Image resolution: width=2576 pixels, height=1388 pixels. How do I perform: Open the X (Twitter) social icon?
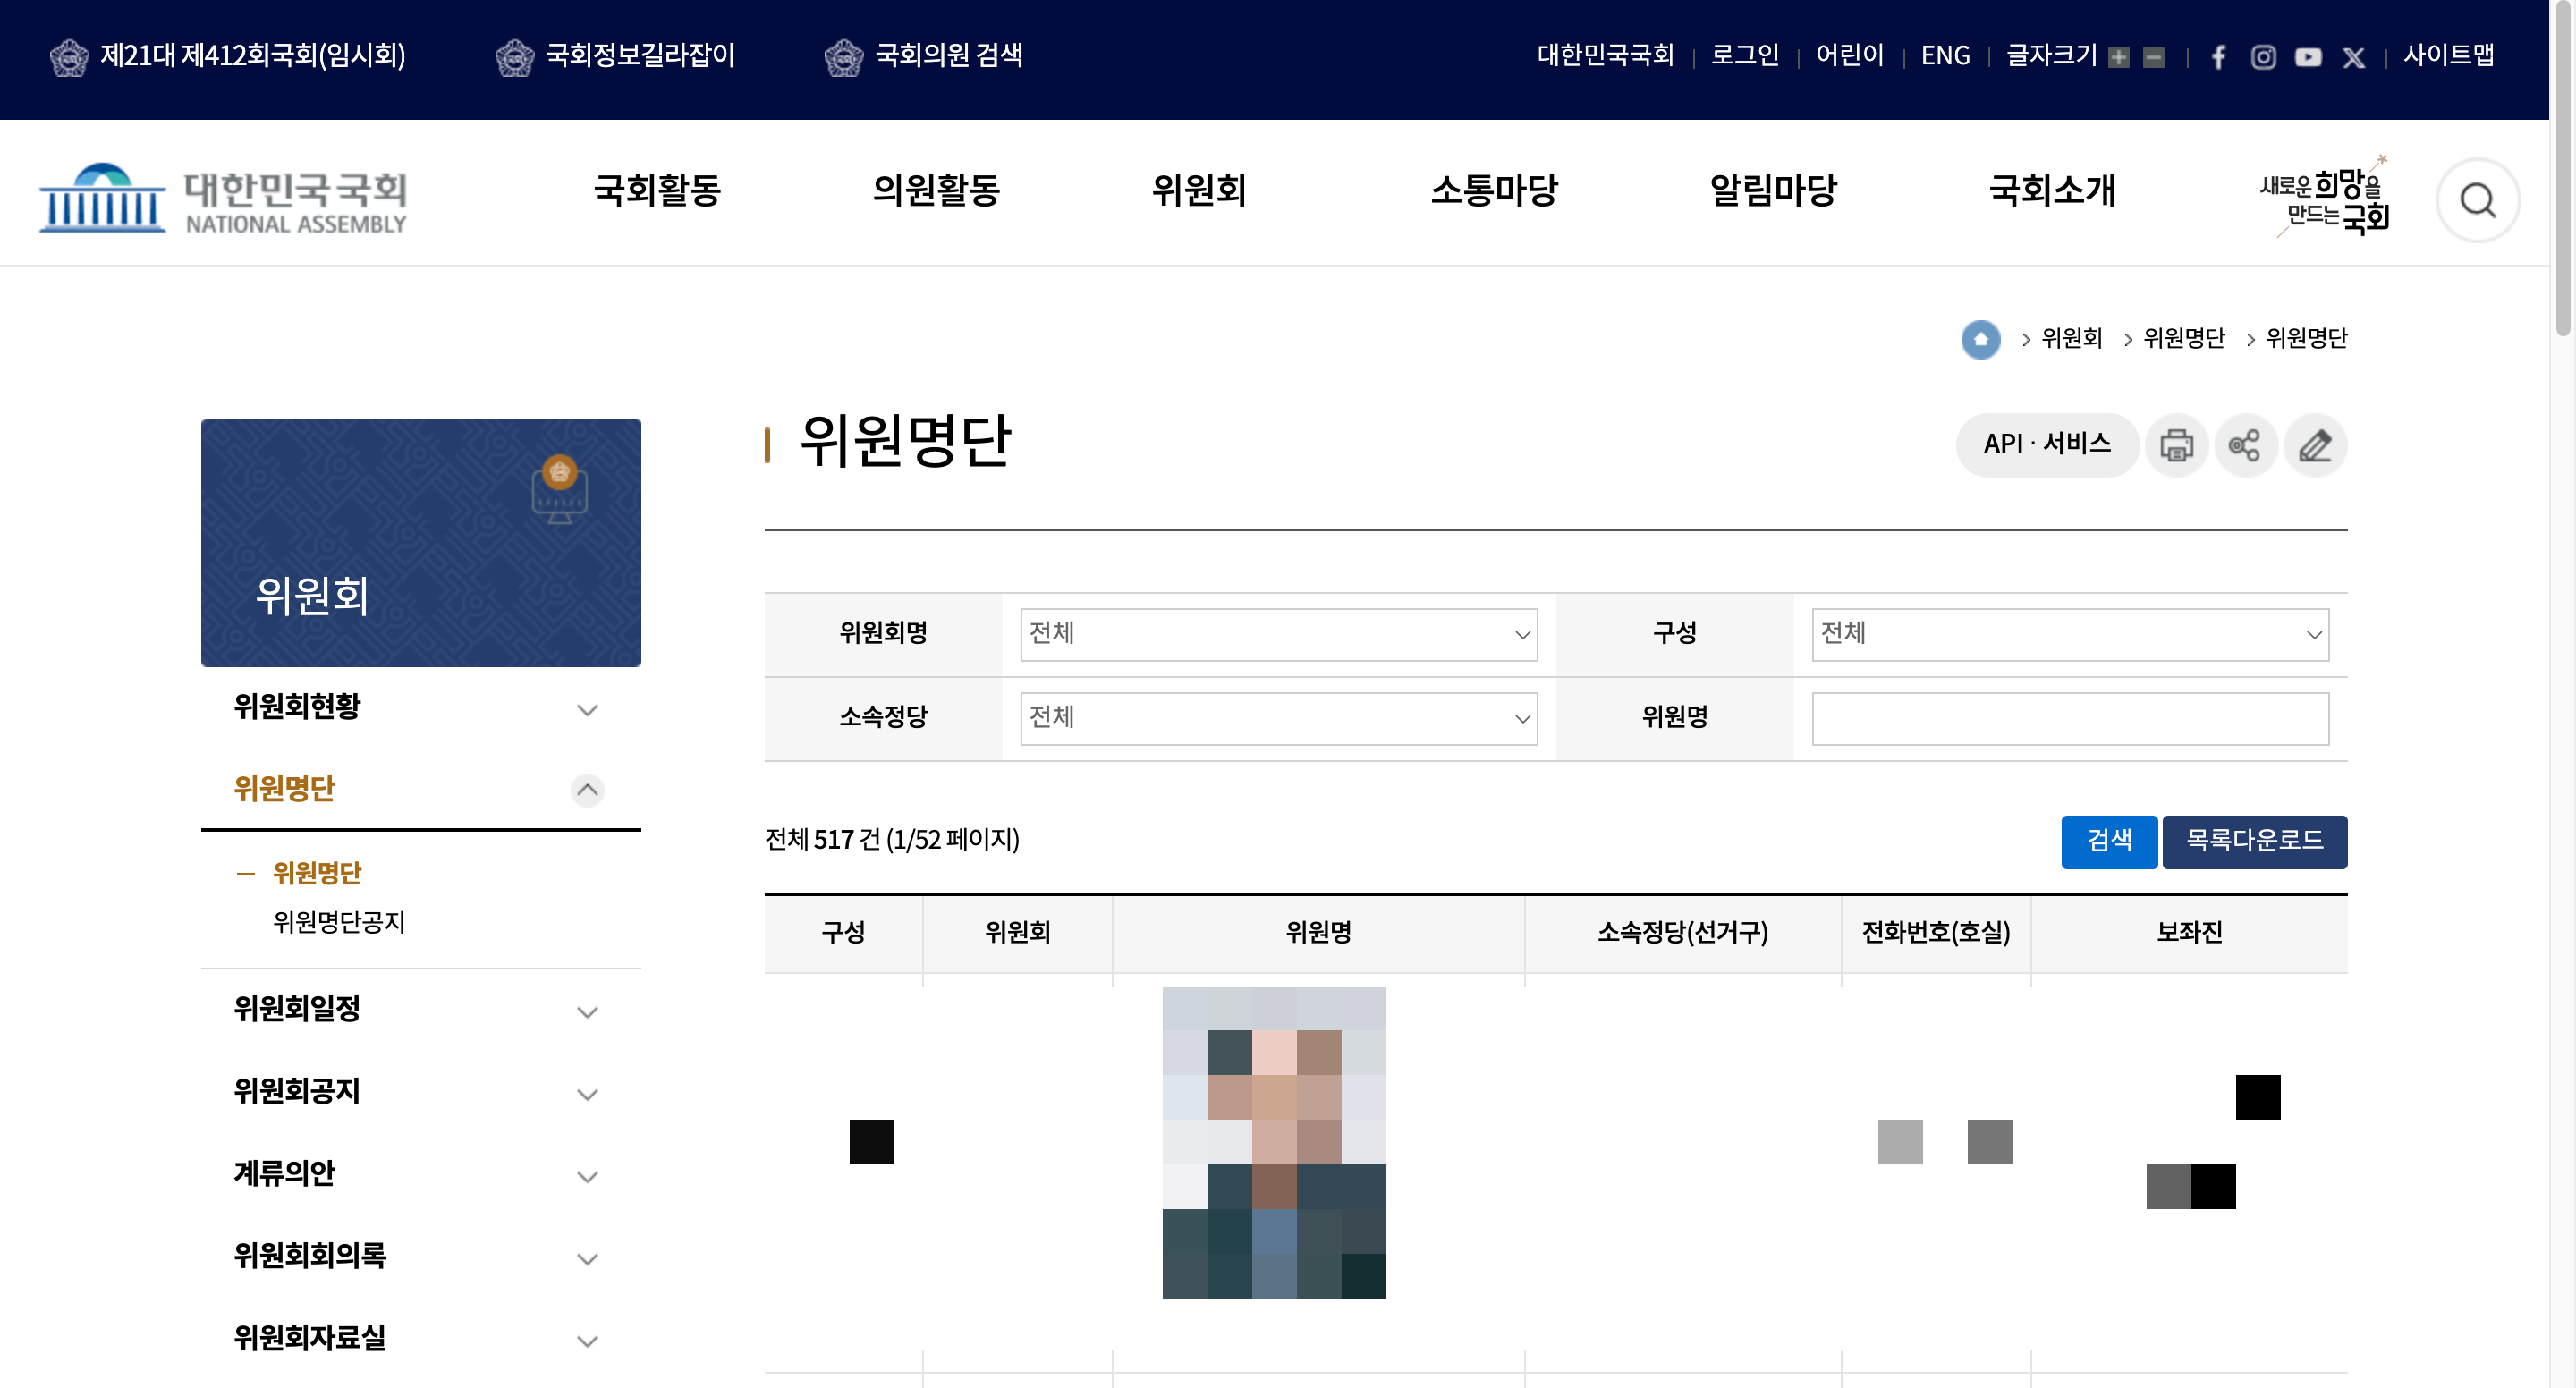pos(2353,57)
